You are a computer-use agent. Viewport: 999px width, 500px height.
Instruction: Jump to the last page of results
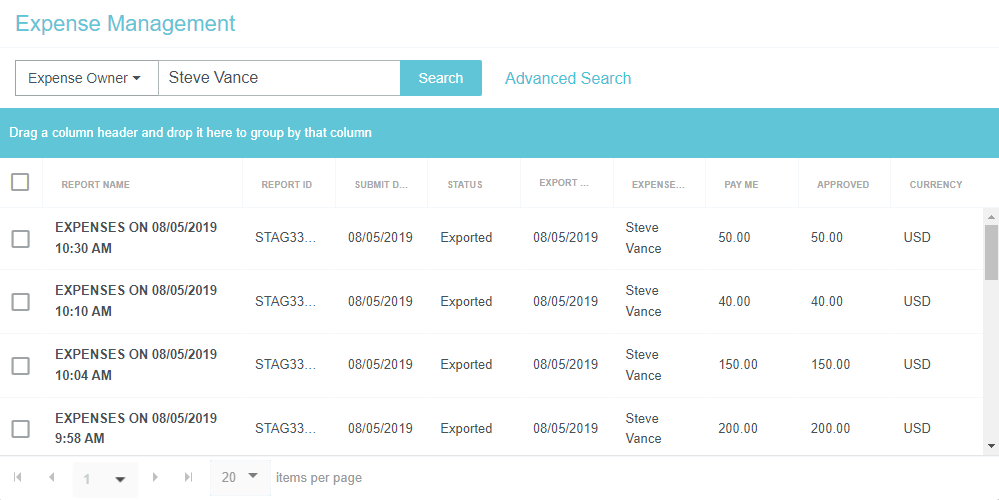tap(188, 478)
